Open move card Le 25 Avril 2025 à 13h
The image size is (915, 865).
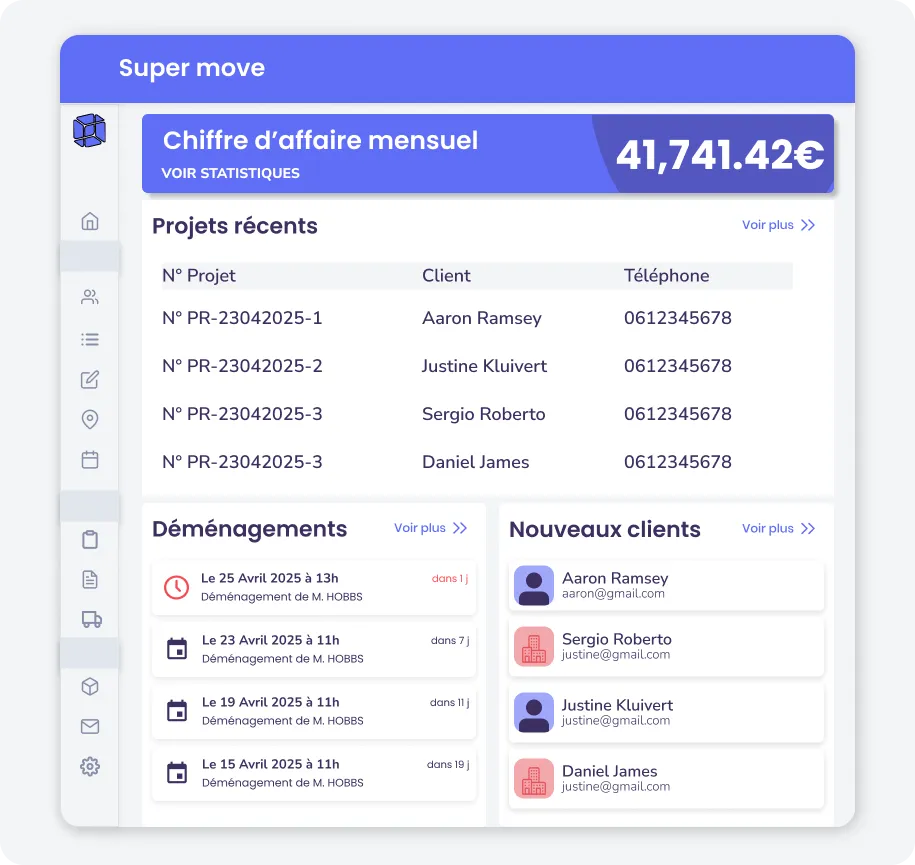(314, 587)
